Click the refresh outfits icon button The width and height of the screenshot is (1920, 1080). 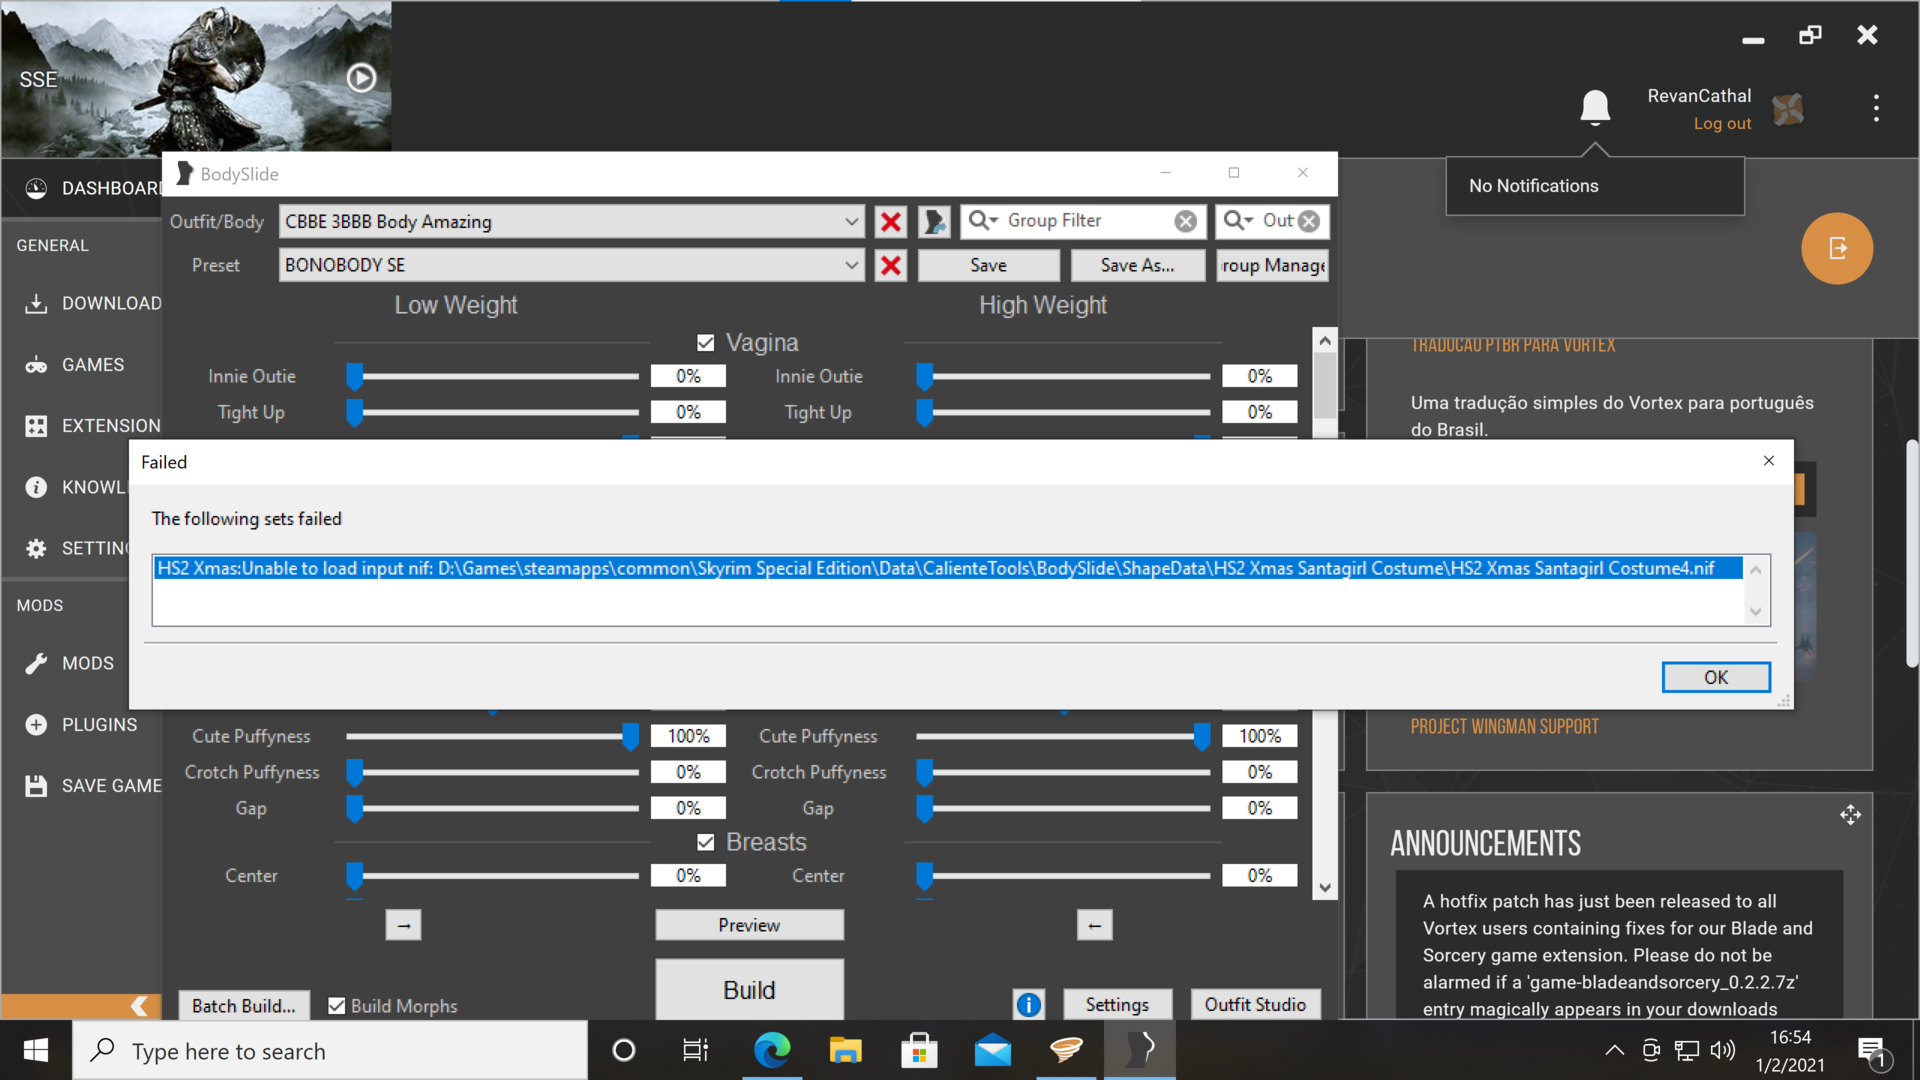coord(934,221)
